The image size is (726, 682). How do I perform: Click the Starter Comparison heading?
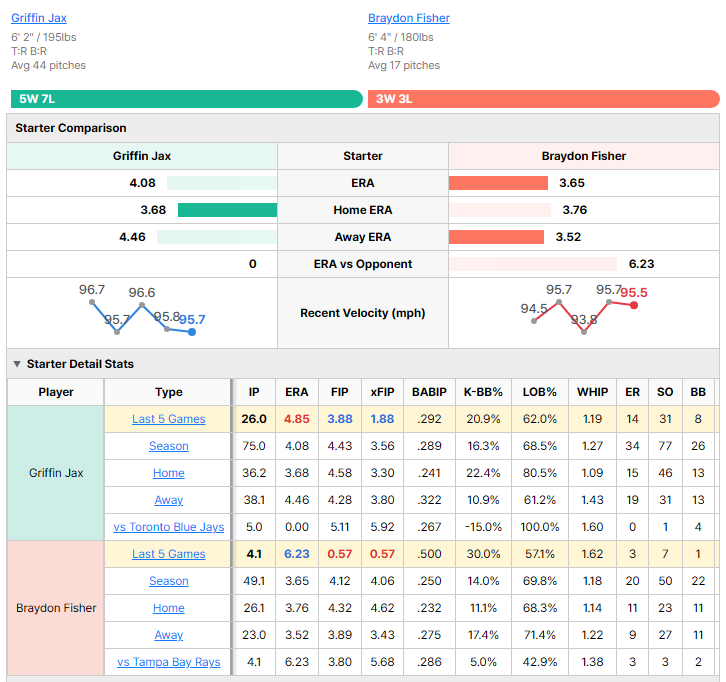click(71, 128)
